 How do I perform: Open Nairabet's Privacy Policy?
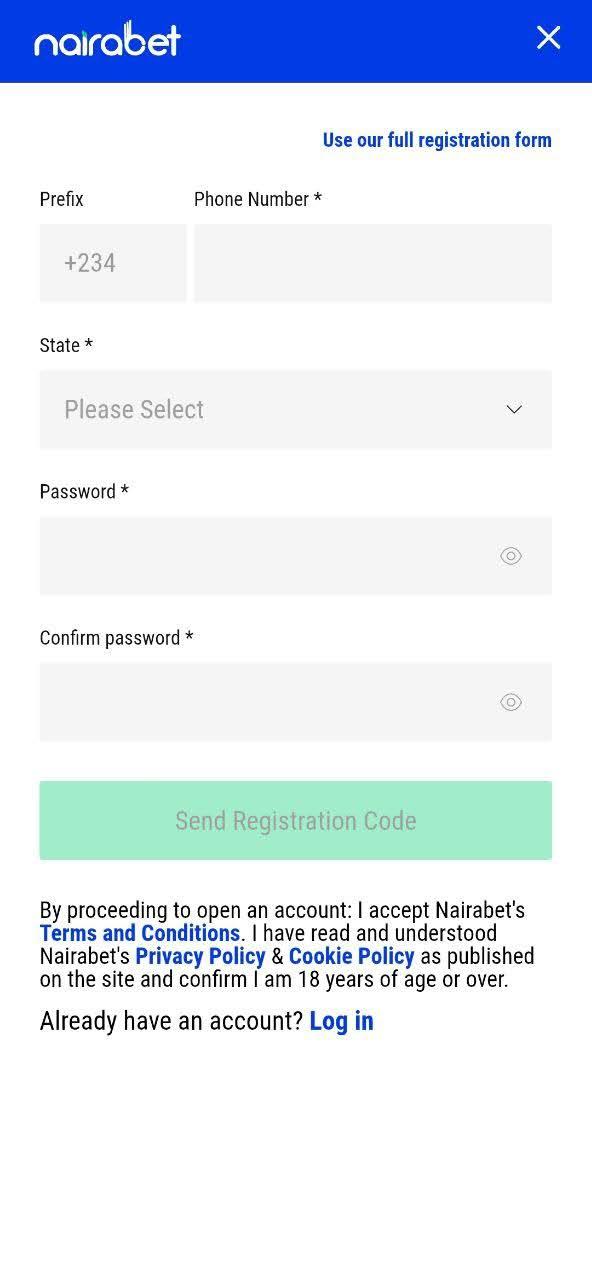coord(200,956)
